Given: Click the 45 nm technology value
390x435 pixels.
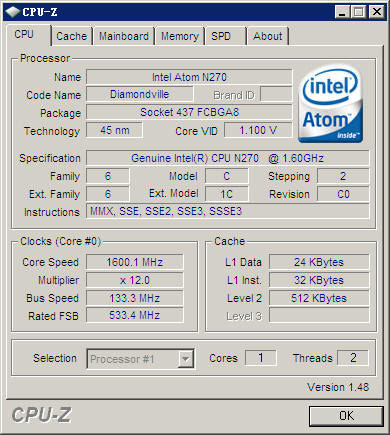Looking at the screenshot, I should coord(114,130).
